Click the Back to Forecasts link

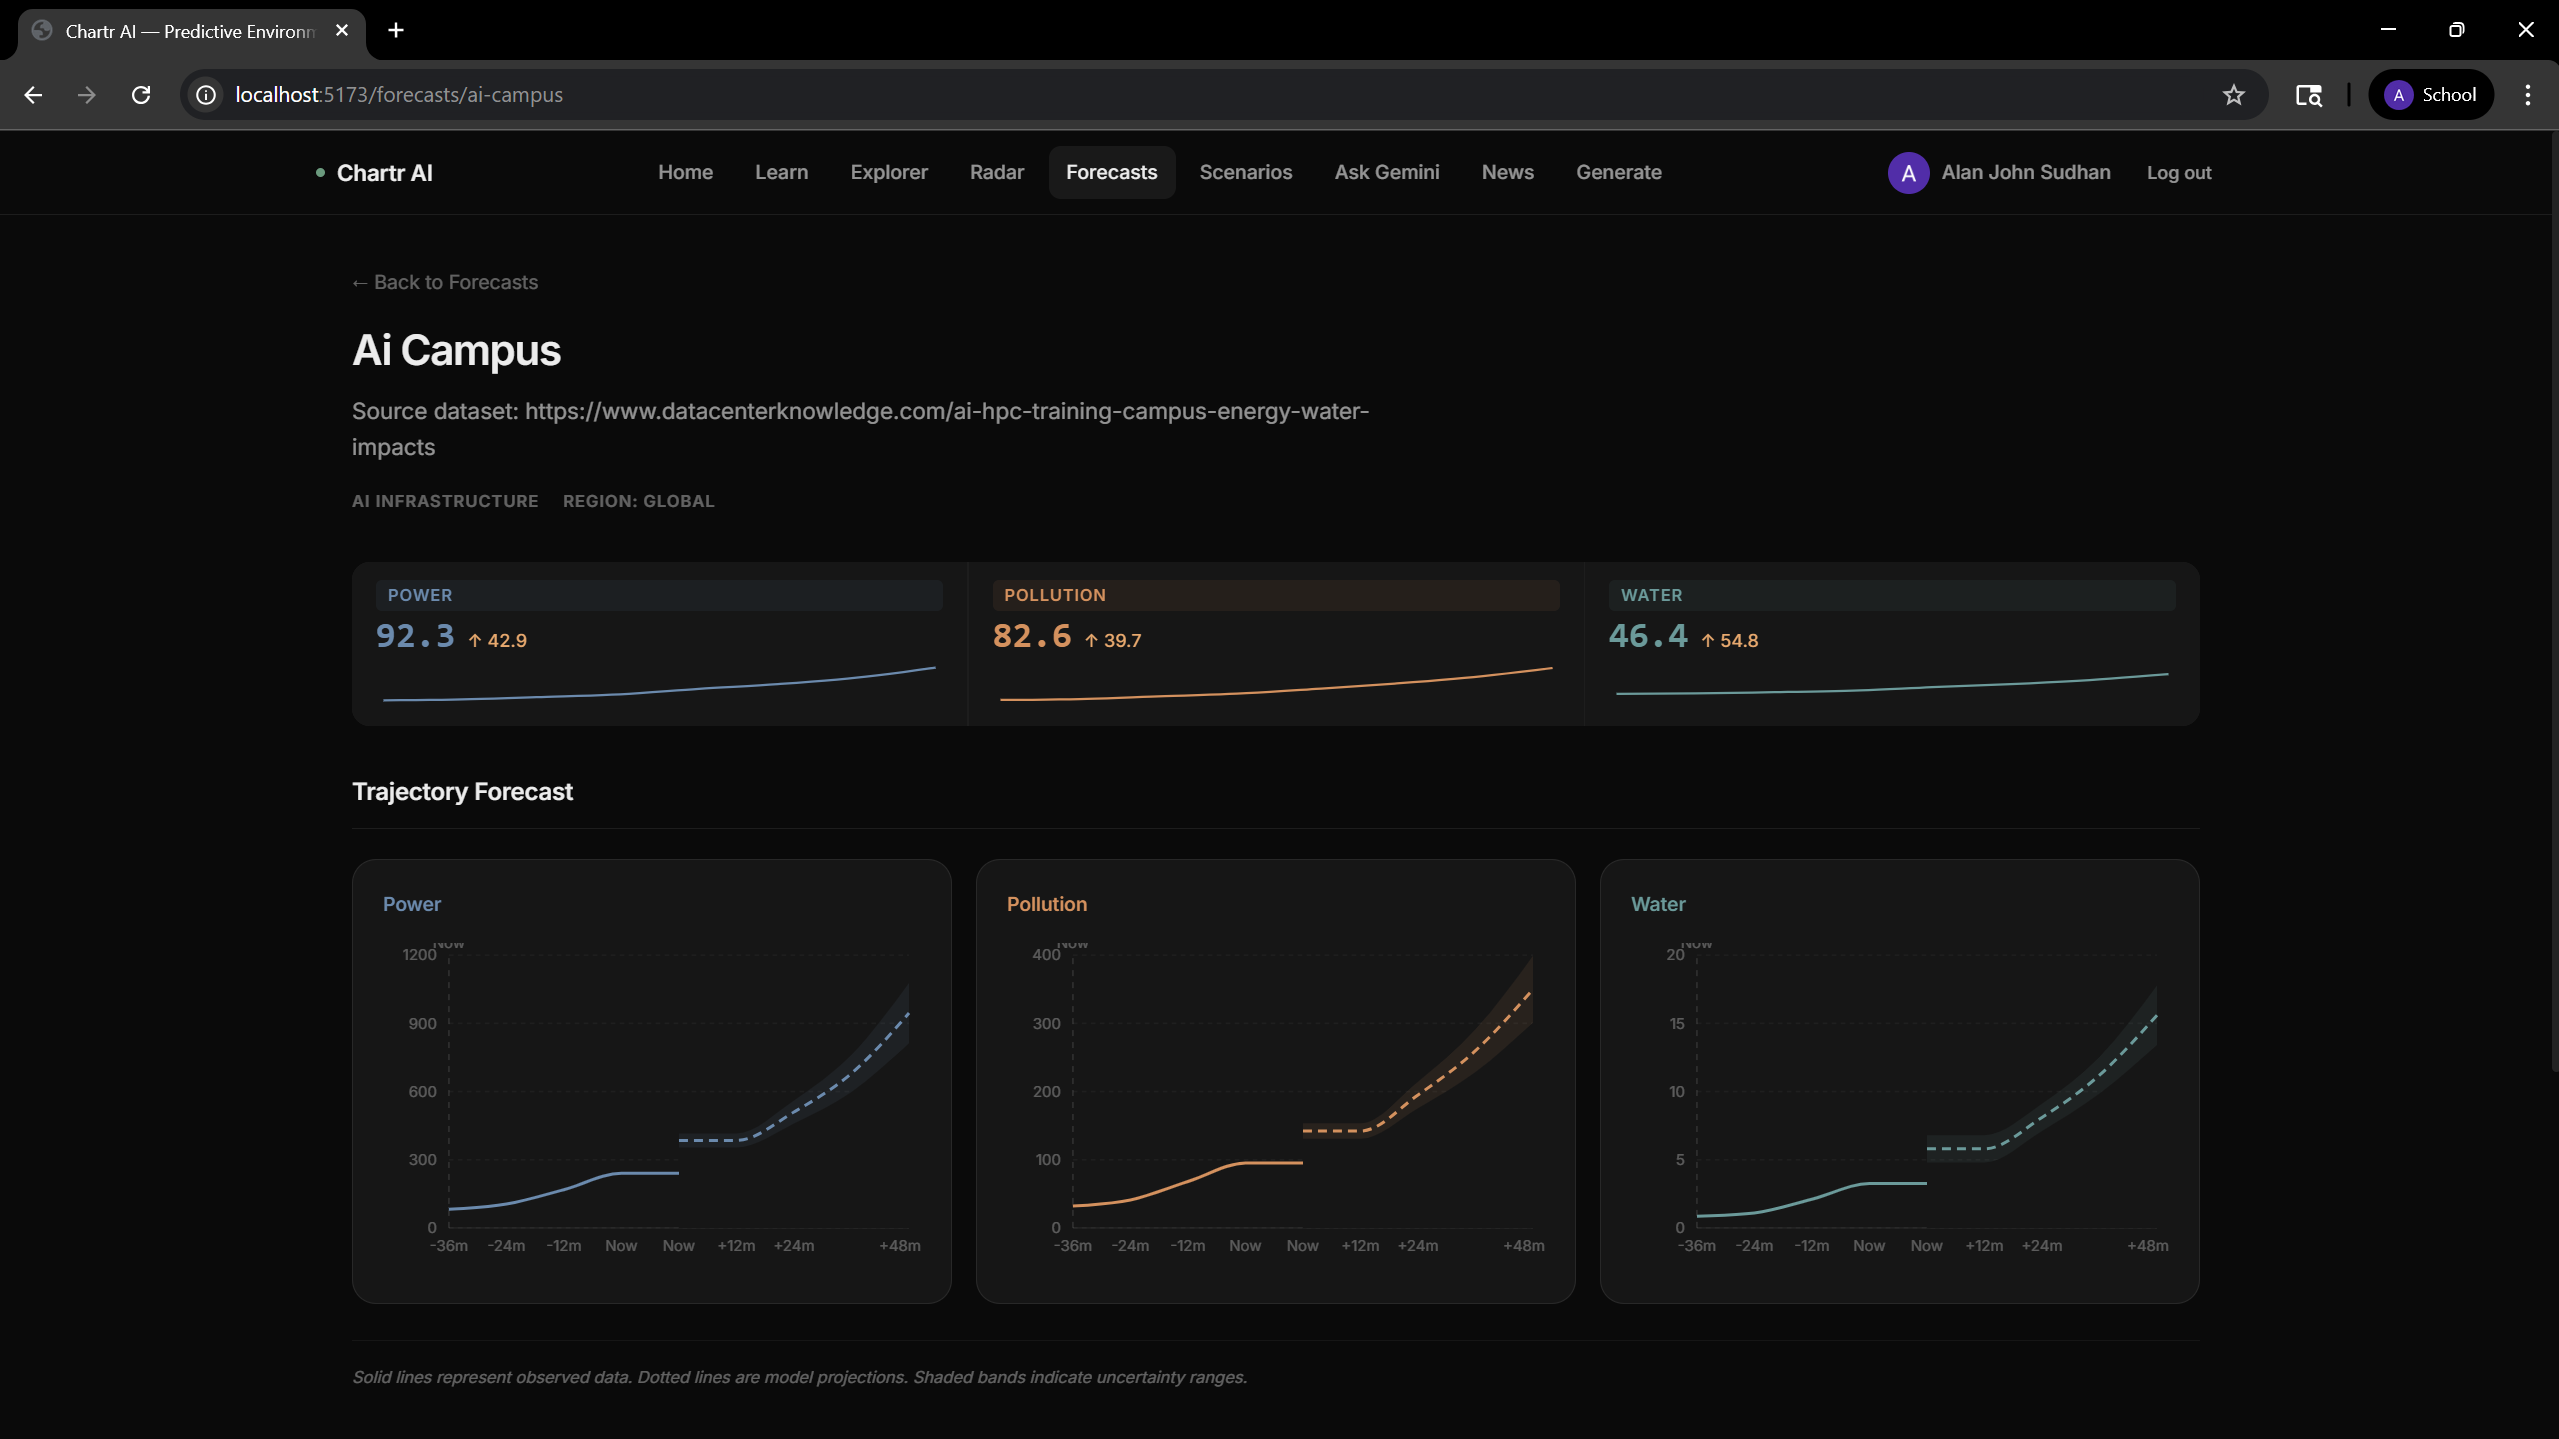tap(445, 282)
